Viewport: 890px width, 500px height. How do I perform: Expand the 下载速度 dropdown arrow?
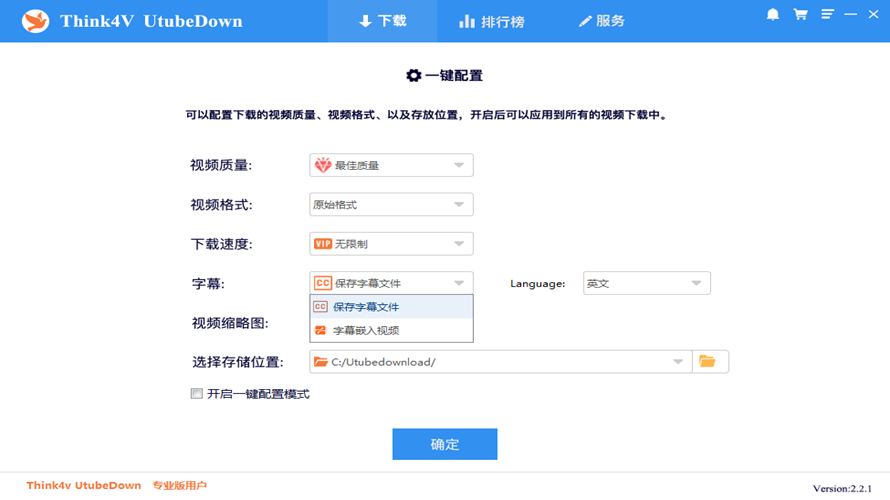click(x=459, y=244)
